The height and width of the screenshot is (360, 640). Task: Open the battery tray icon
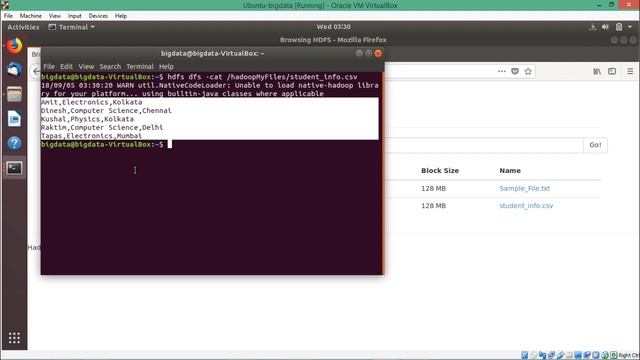click(x=619, y=27)
